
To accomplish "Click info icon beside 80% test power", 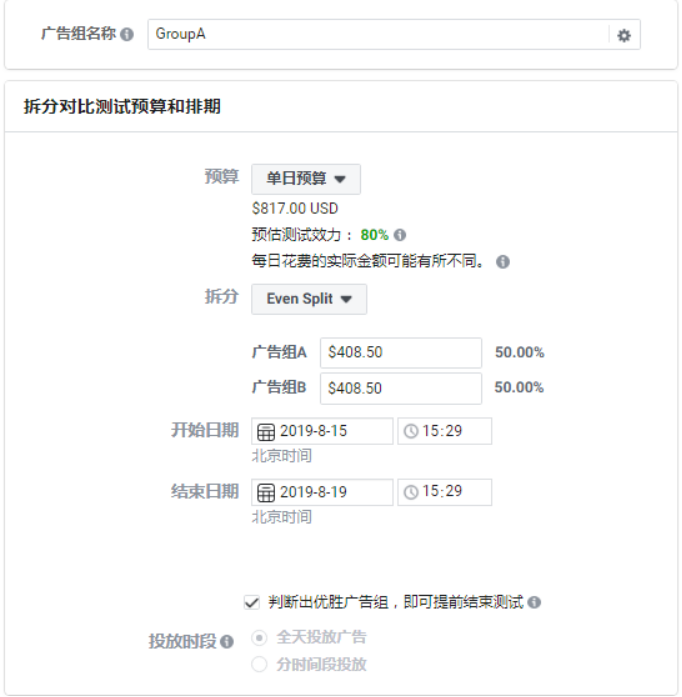I will tap(400, 235).
